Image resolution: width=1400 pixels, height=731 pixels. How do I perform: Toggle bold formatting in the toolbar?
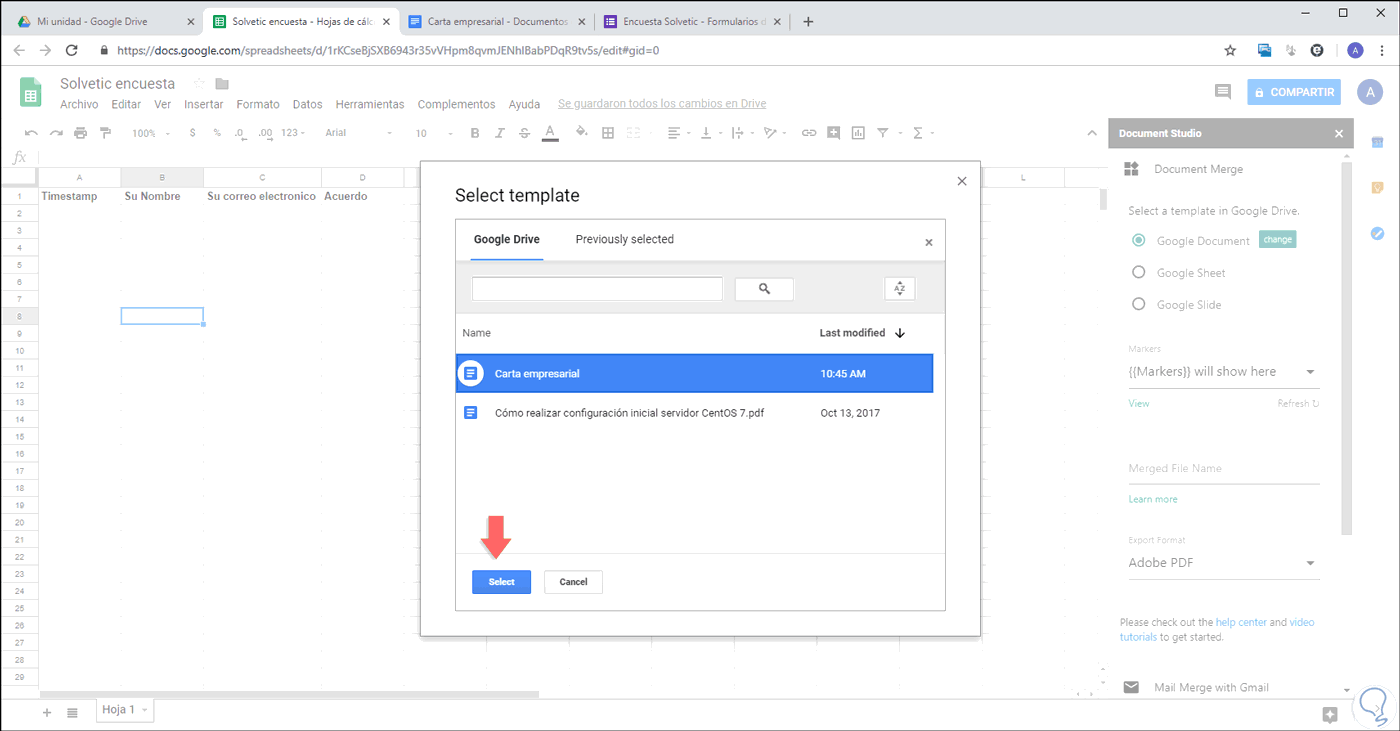pyautogui.click(x=475, y=133)
